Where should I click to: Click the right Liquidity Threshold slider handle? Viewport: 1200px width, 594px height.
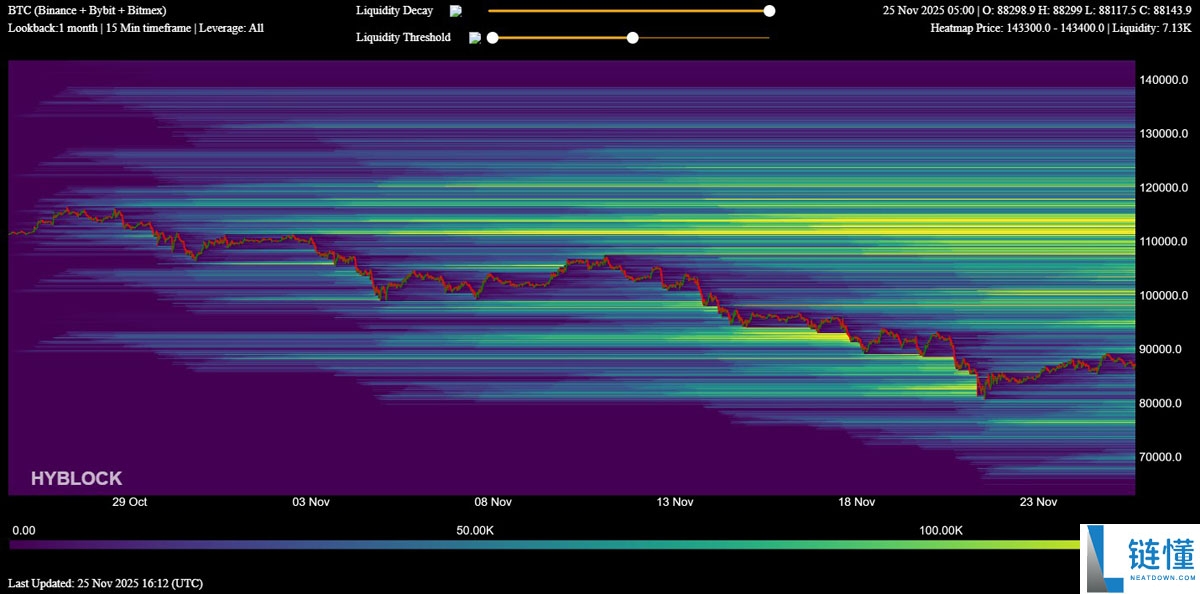632,38
